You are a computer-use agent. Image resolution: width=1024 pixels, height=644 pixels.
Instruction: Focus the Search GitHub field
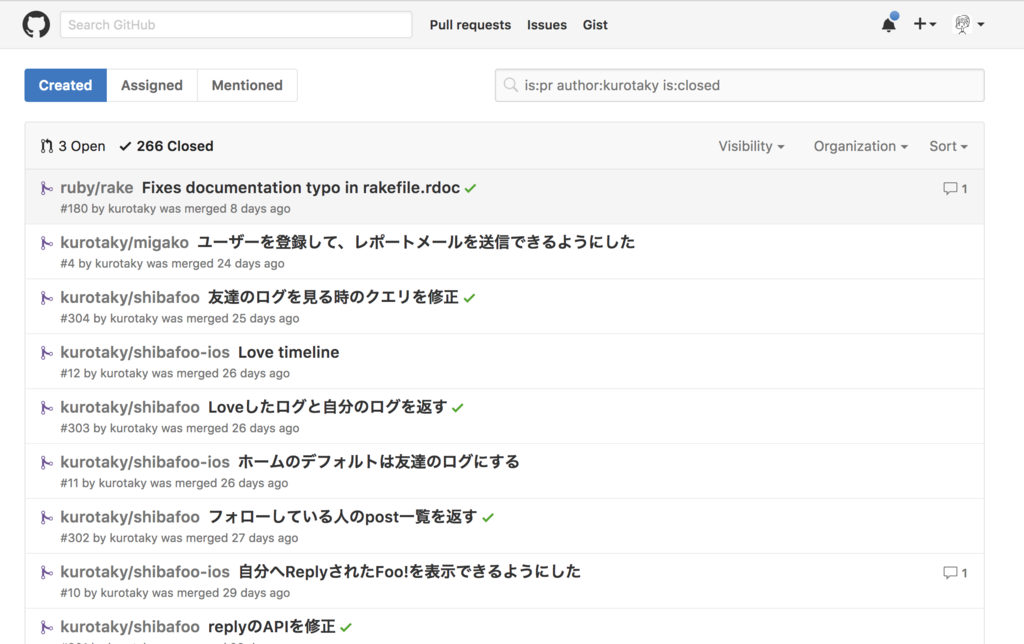[236, 25]
